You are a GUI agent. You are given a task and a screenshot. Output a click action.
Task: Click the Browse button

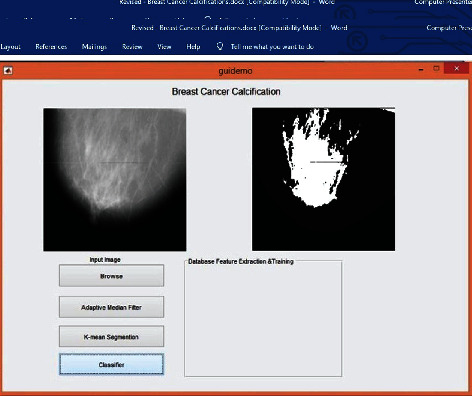(111, 276)
